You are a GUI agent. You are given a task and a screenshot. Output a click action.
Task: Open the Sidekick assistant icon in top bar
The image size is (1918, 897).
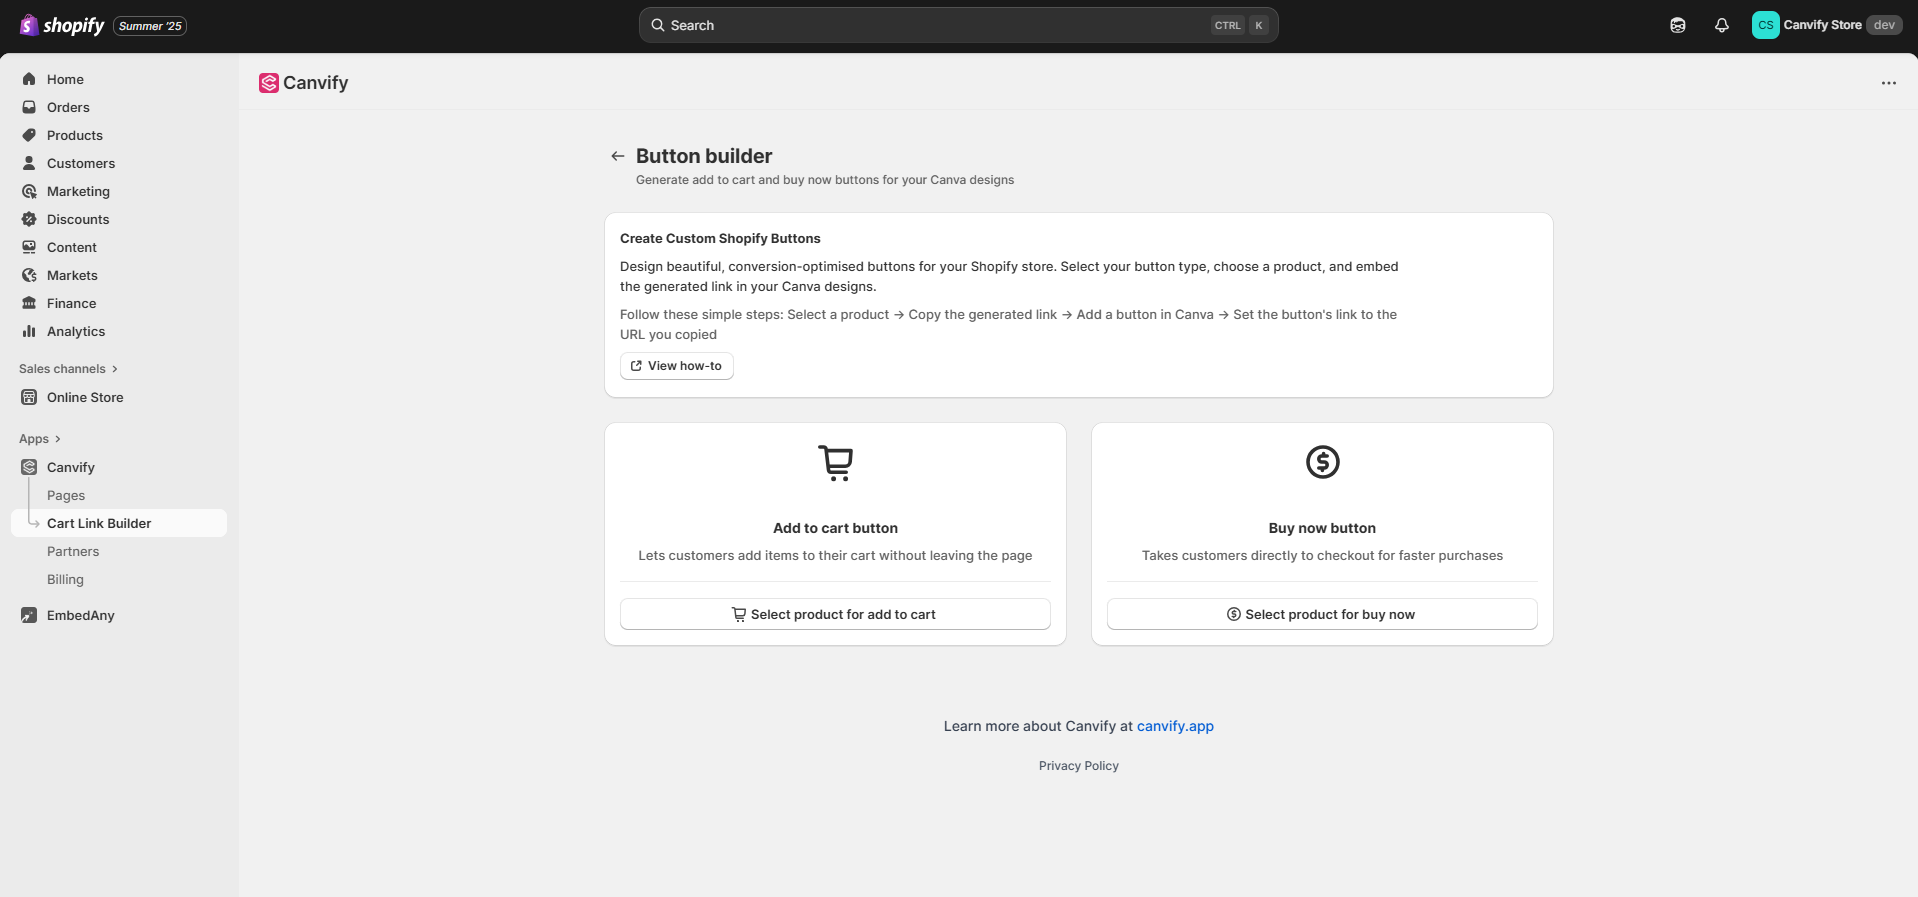pos(1677,25)
